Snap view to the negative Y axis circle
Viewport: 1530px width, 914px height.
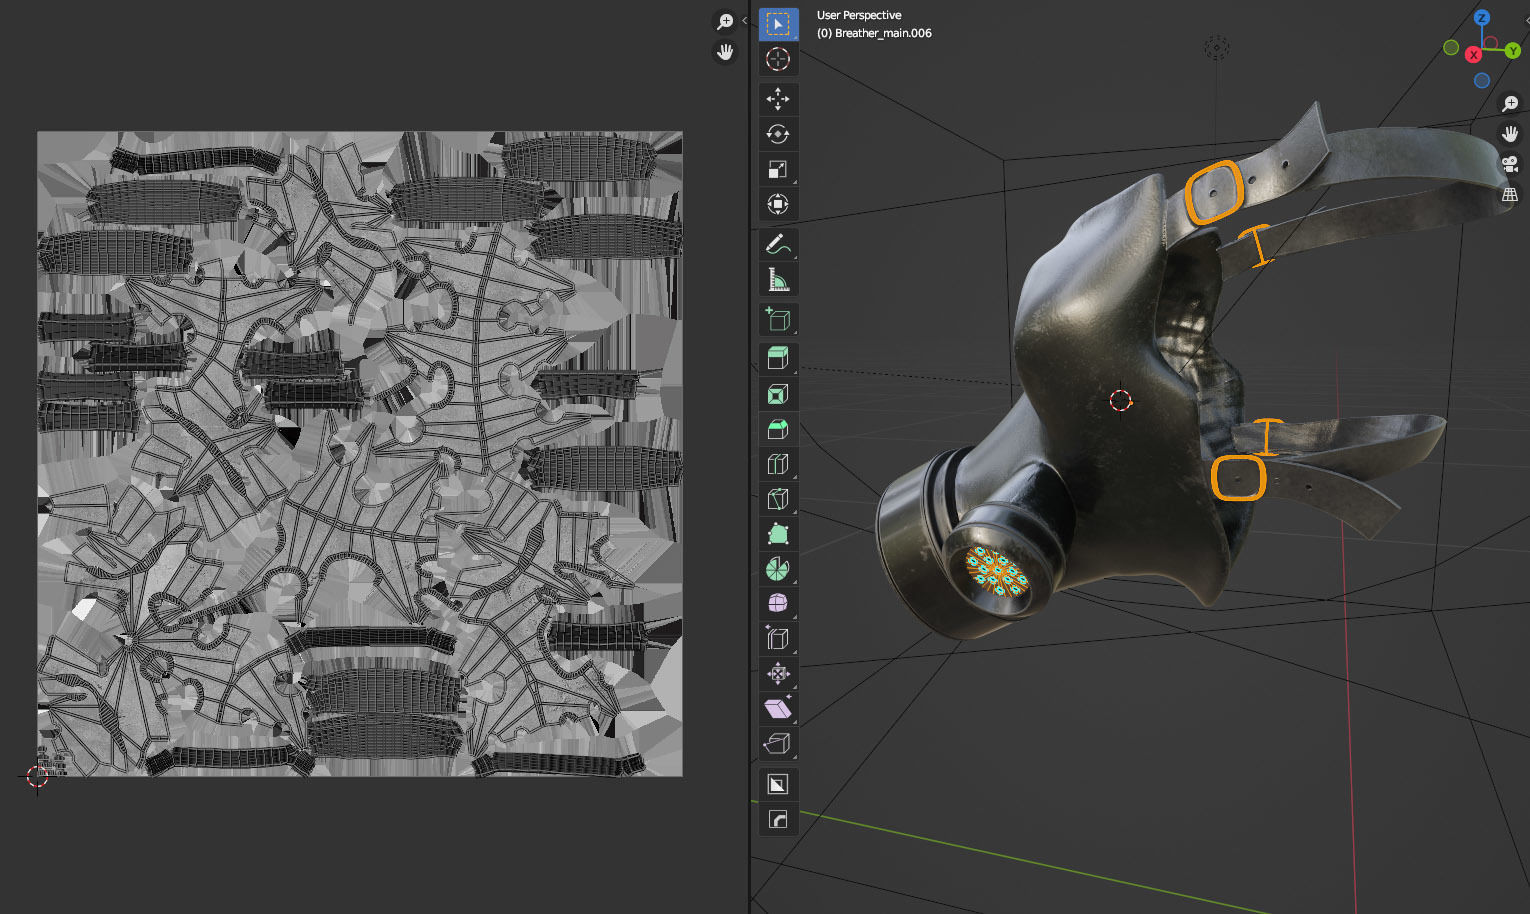(1451, 48)
